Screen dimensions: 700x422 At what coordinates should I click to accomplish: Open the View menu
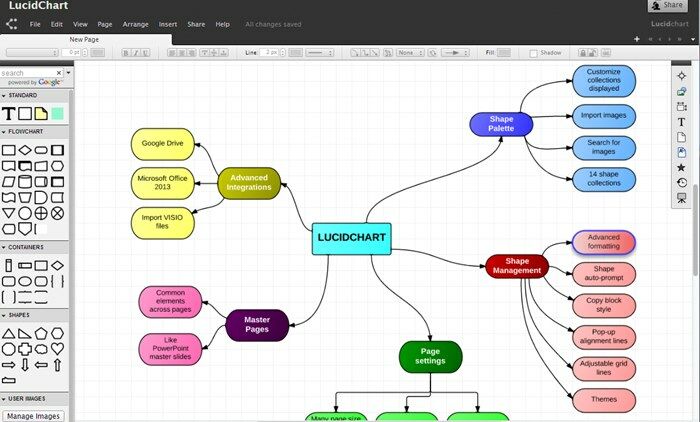pos(80,25)
